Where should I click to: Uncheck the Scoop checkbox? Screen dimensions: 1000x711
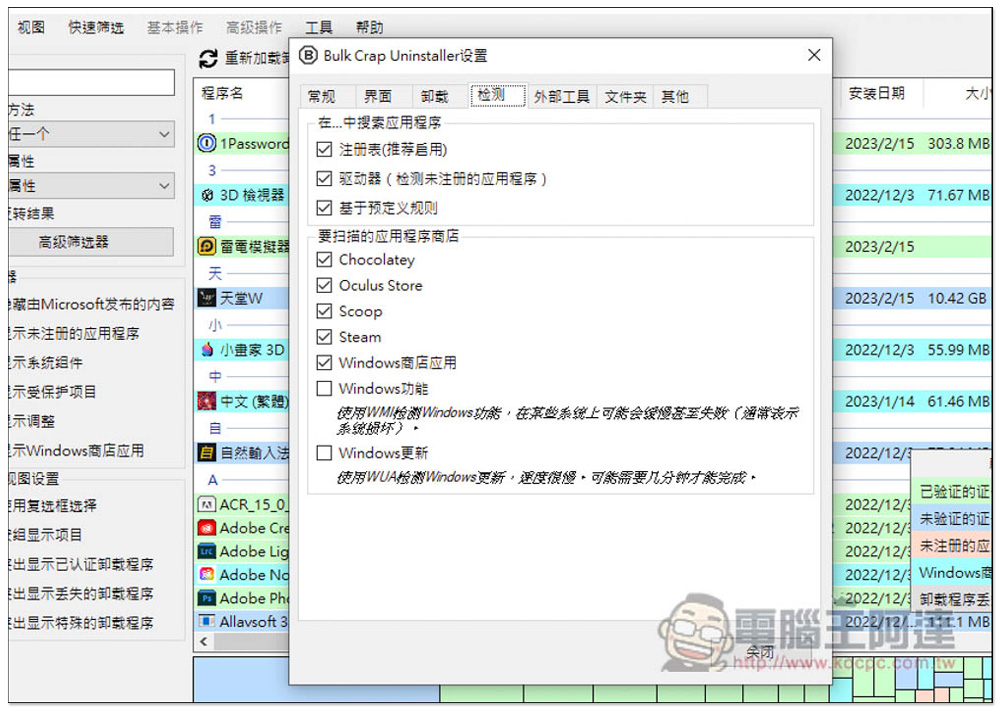coord(324,311)
